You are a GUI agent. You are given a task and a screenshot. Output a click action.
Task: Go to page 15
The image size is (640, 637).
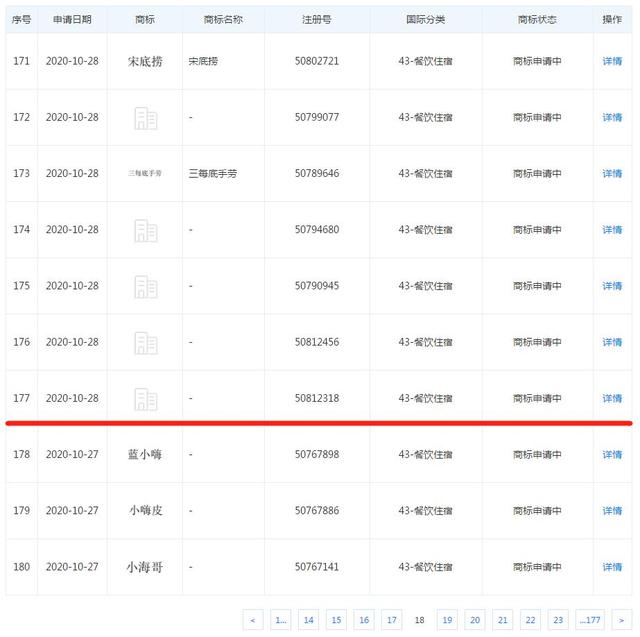tap(336, 620)
